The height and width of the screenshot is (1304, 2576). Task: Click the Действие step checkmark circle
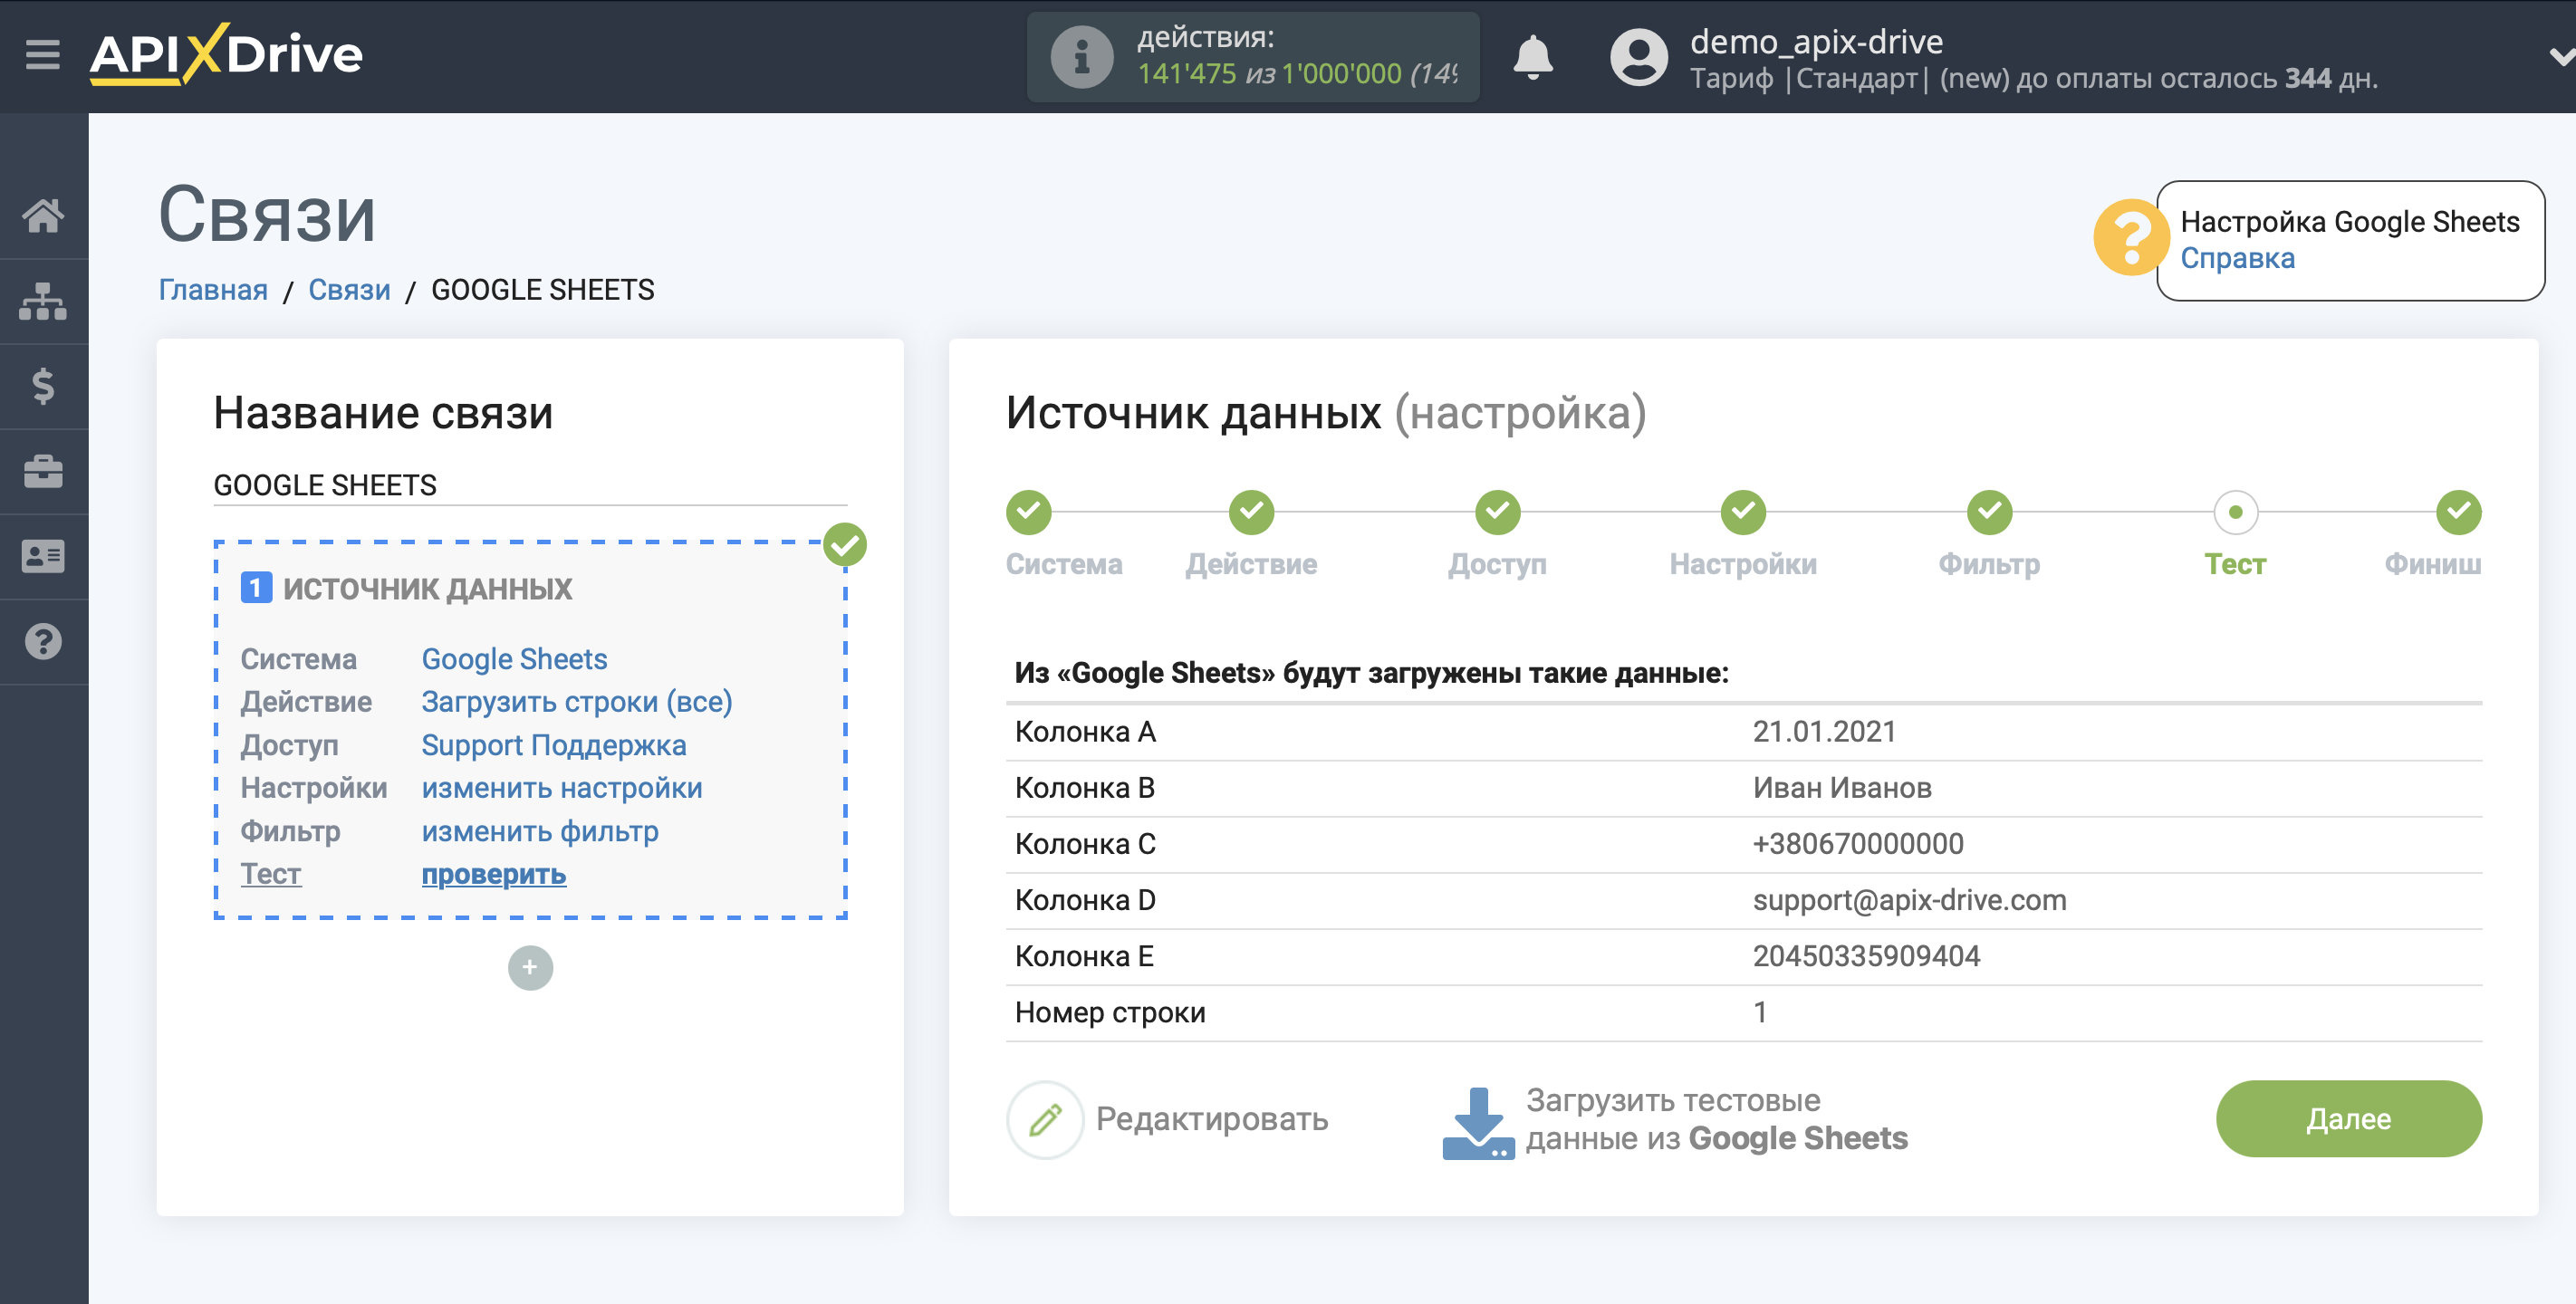1251,512
